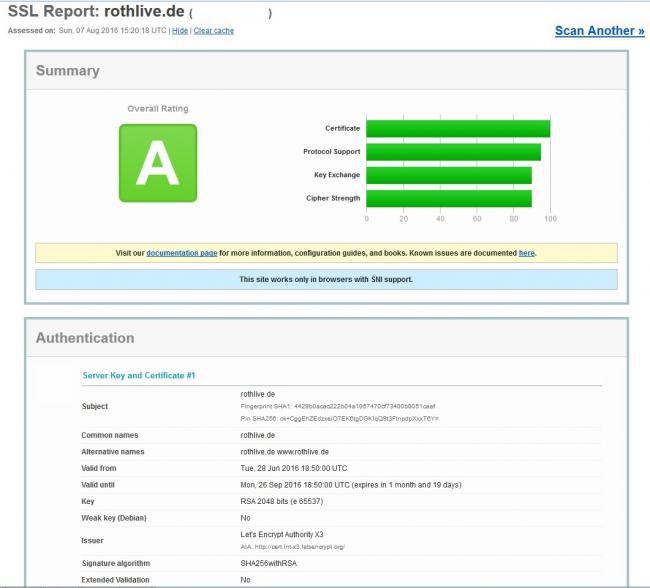Click the Summary section heading

[x=68, y=70]
